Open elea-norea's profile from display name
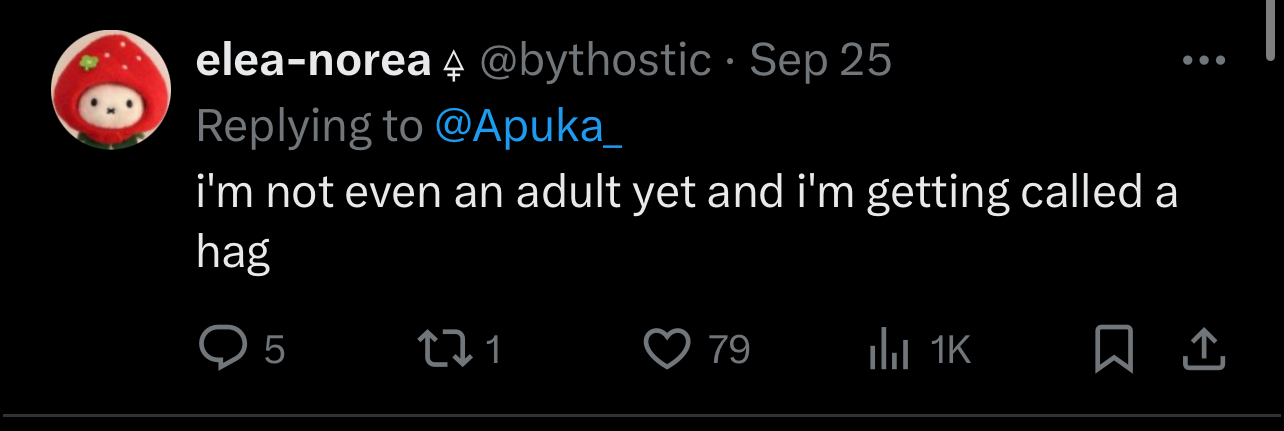Viewport: 1284px width, 431px height. pyautogui.click(x=313, y=62)
